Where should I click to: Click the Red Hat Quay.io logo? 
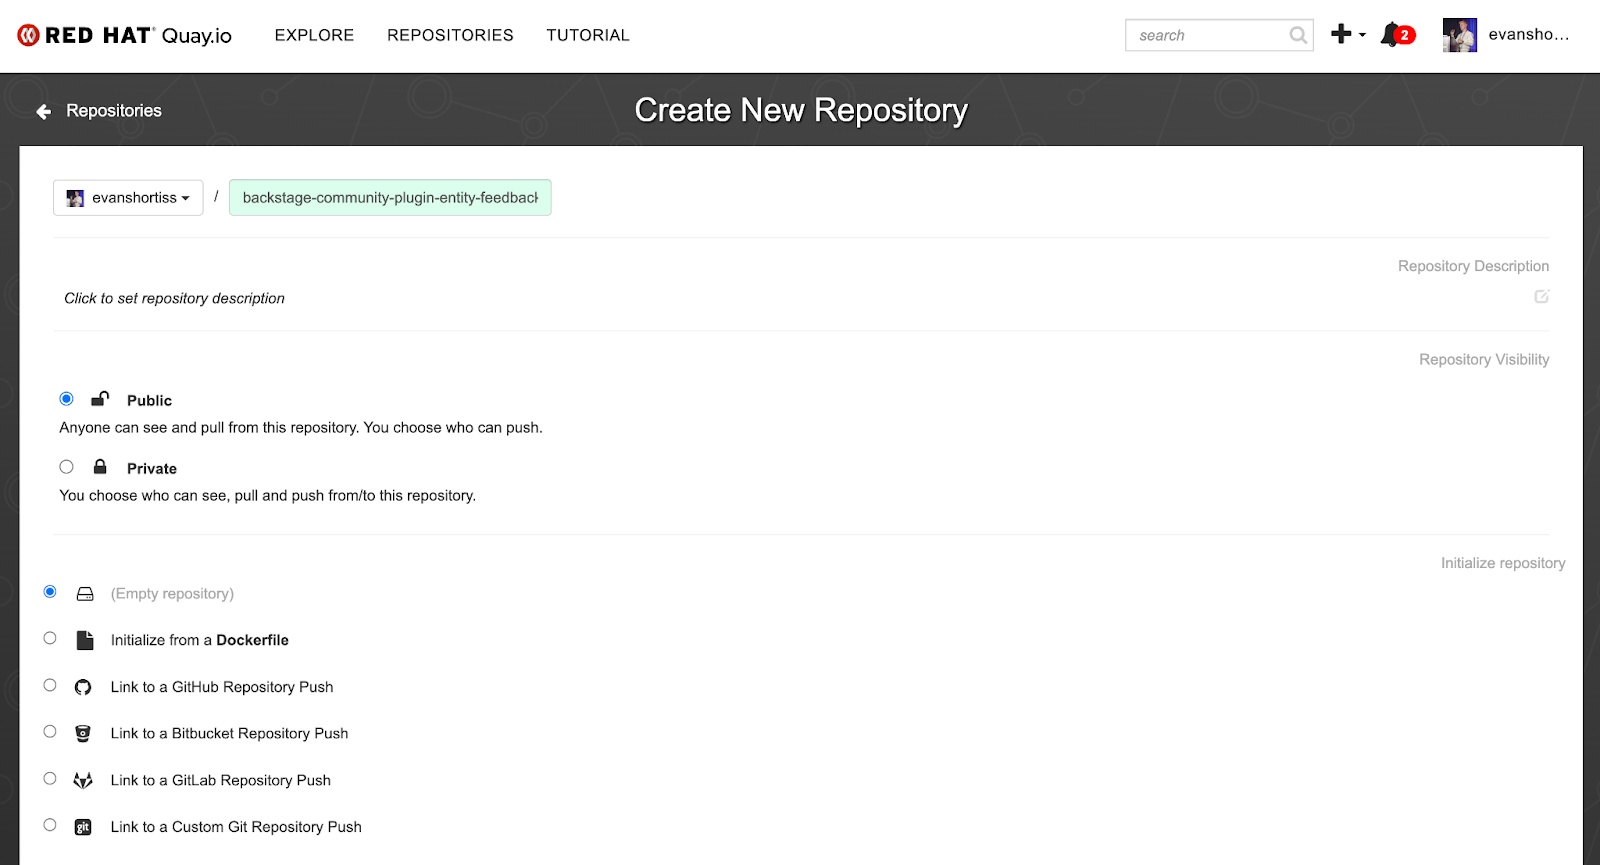(x=125, y=35)
